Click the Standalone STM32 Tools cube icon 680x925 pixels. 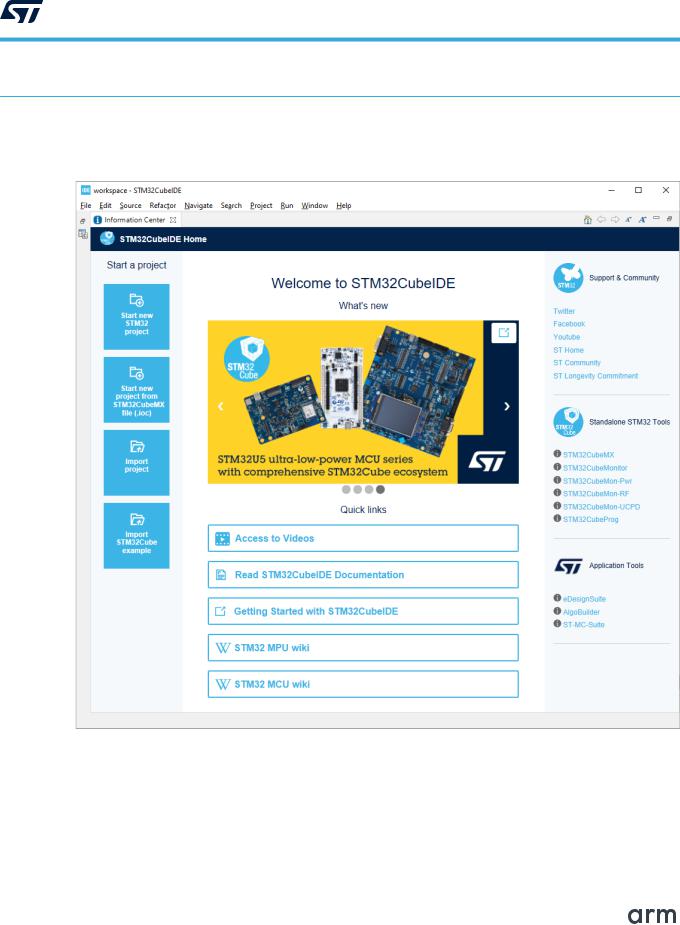[568, 422]
